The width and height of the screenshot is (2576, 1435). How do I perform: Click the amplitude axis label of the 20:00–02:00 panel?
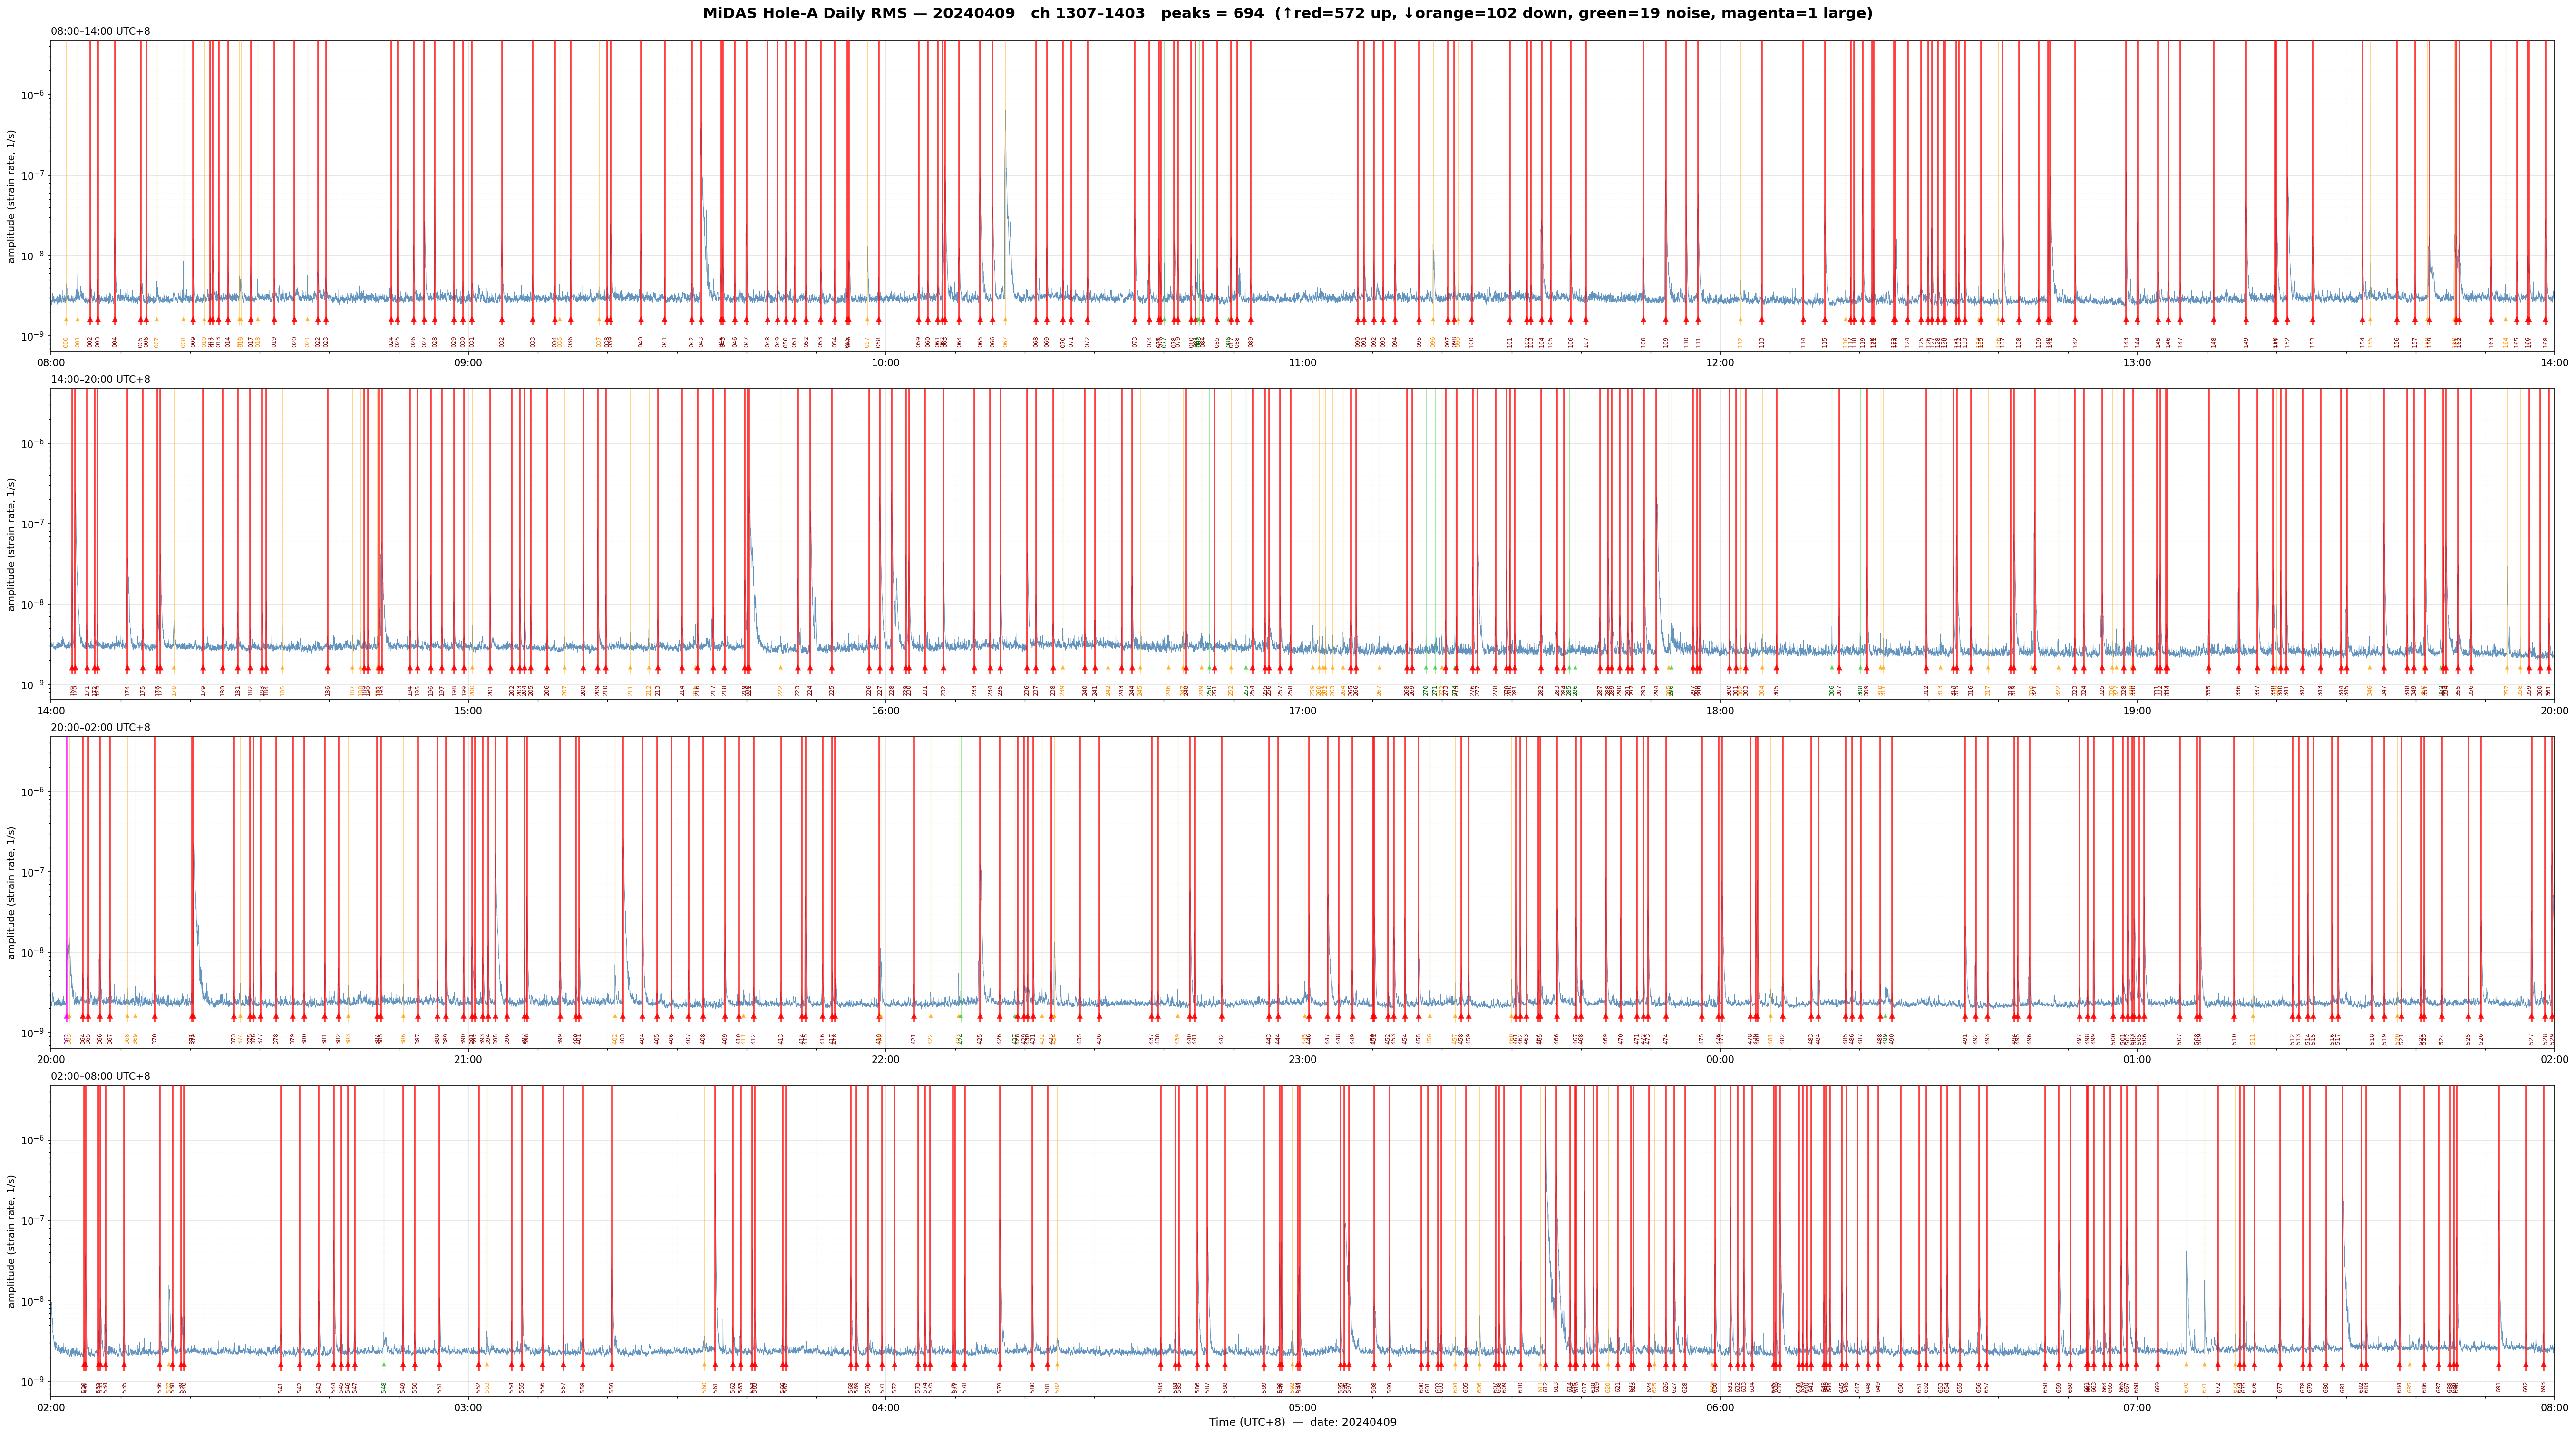(12, 893)
